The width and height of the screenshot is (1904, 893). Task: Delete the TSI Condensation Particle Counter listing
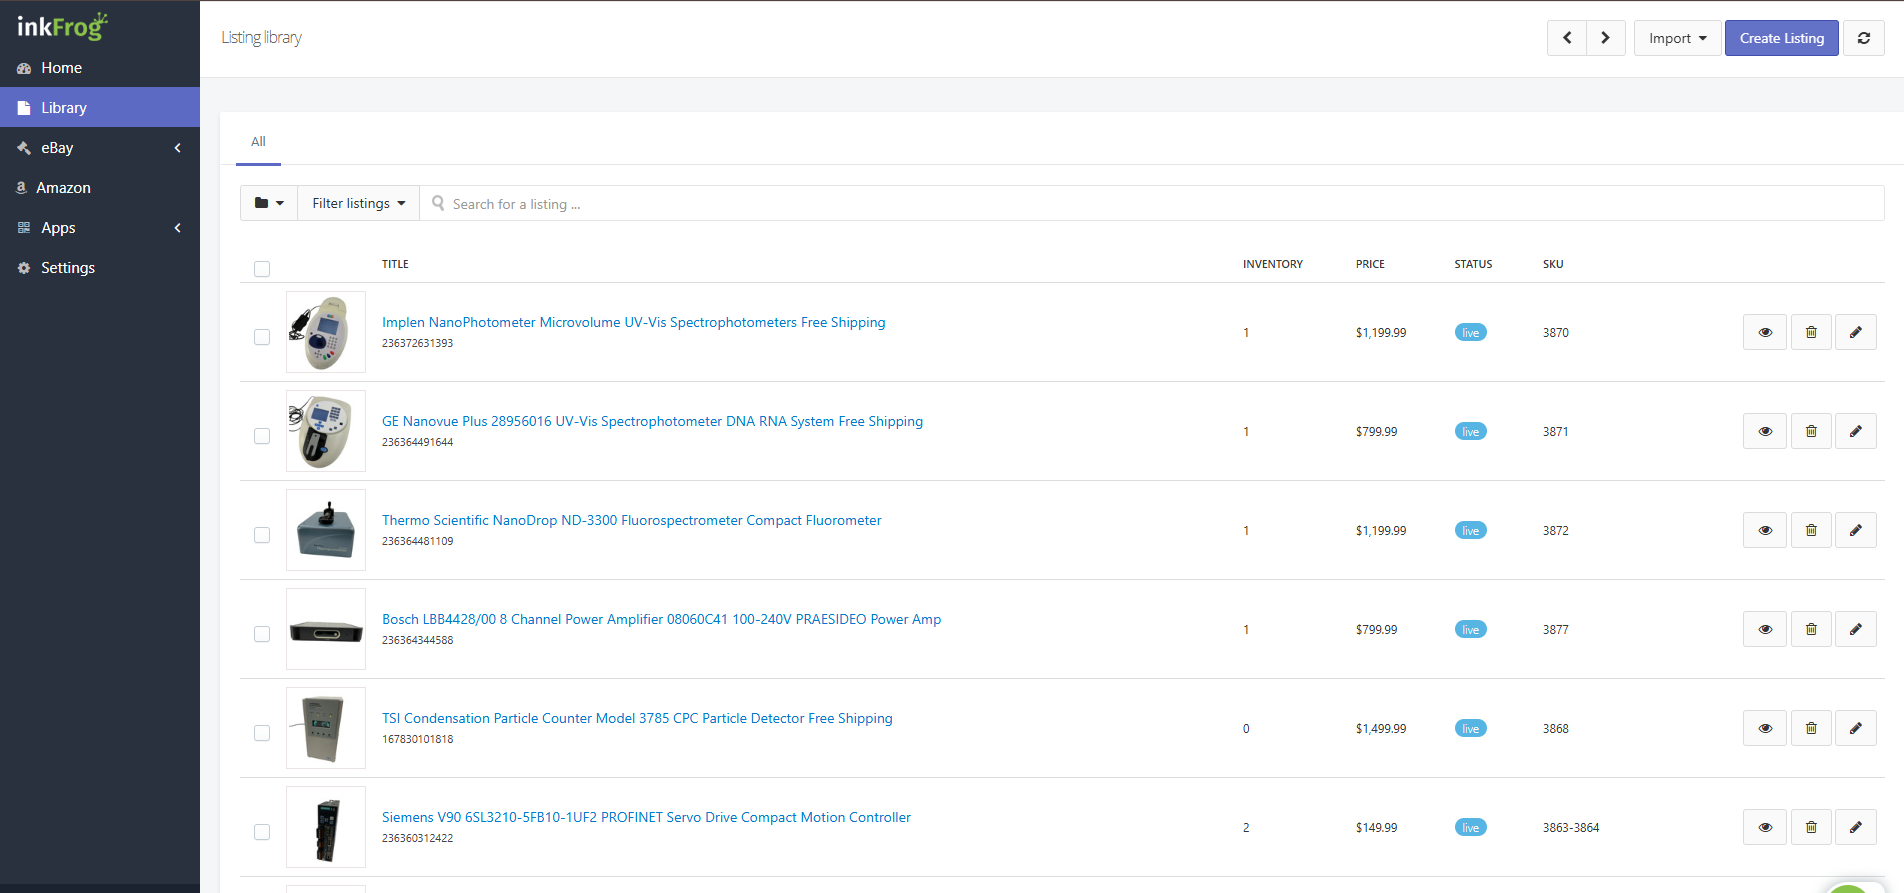click(x=1811, y=728)
